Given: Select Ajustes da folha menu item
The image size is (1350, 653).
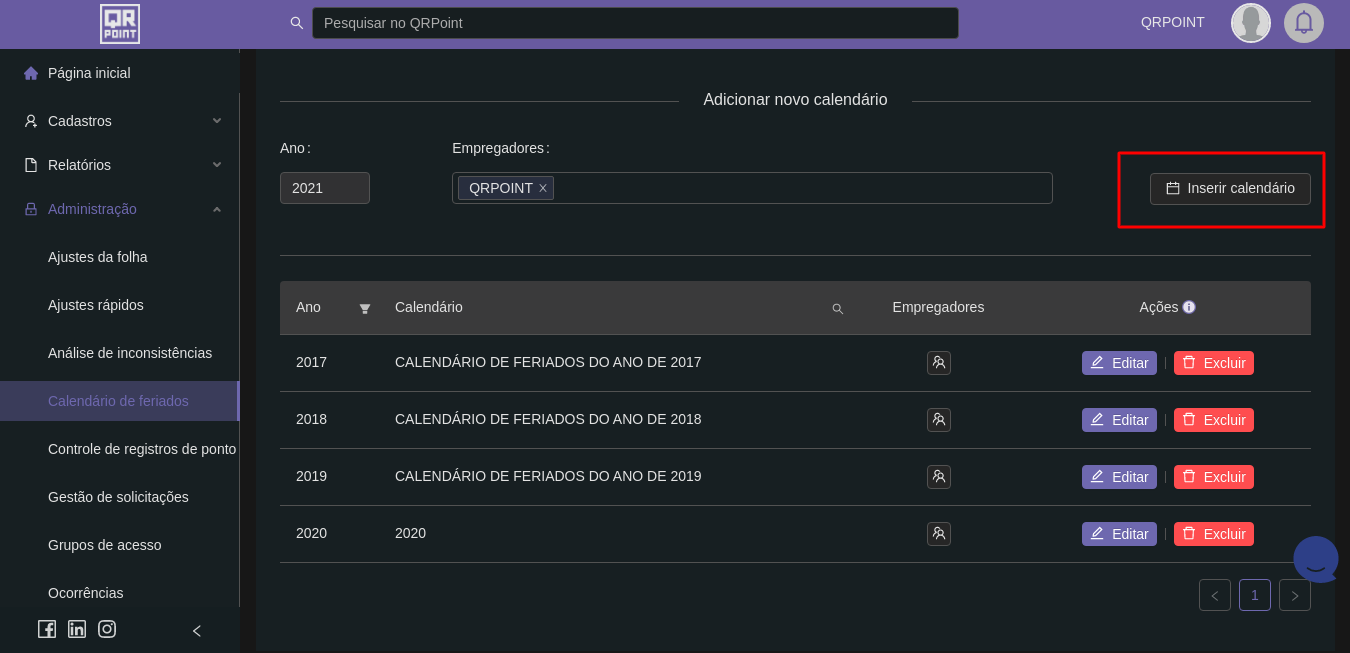Looking at the screenshot, I should click(x=98, y=257).
